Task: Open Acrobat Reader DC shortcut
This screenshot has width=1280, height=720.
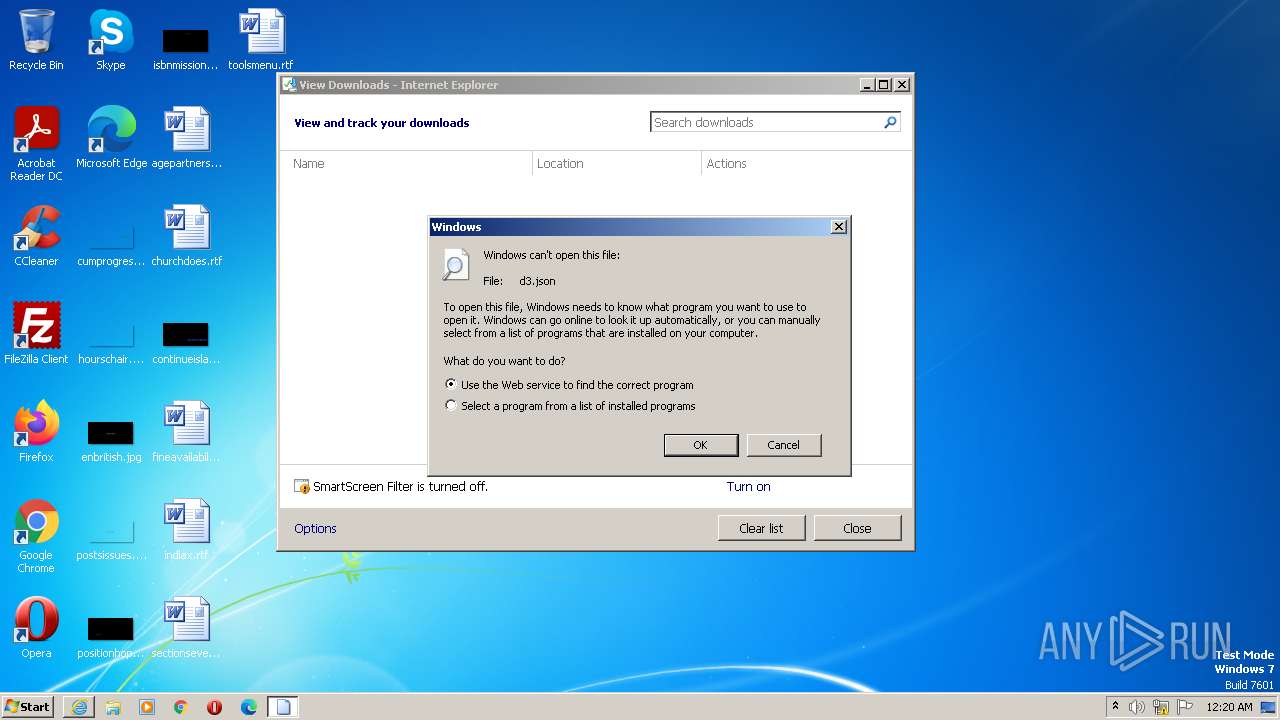Action: 36,144
